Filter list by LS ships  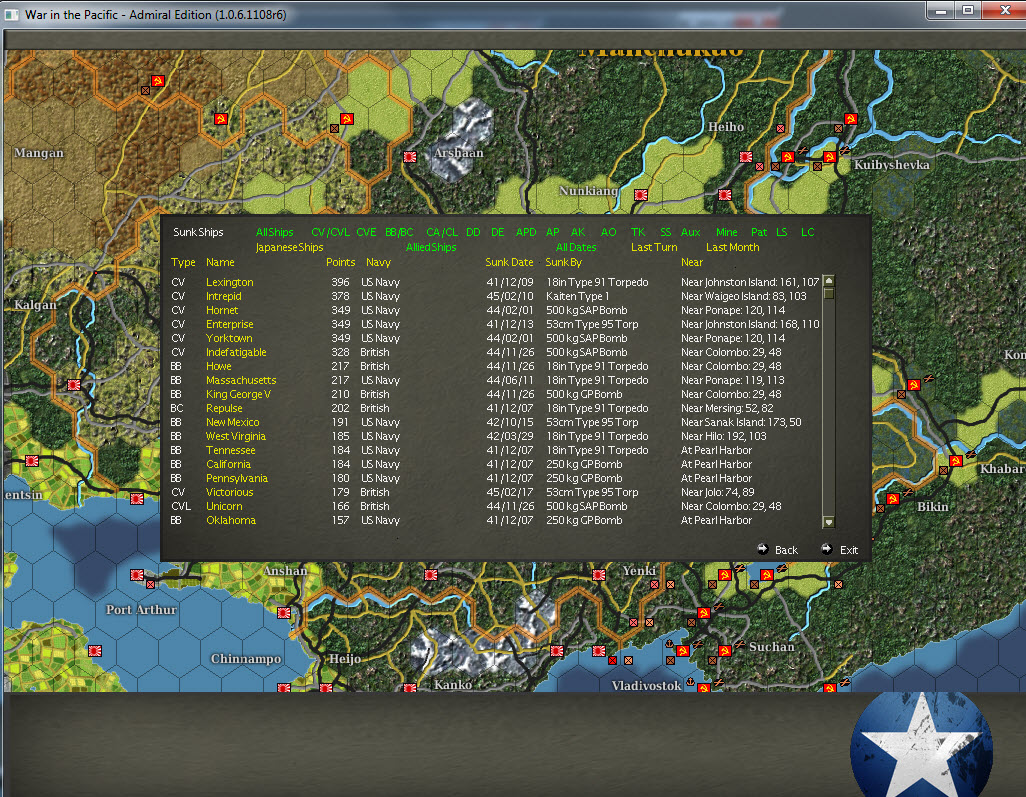point(781,232)
